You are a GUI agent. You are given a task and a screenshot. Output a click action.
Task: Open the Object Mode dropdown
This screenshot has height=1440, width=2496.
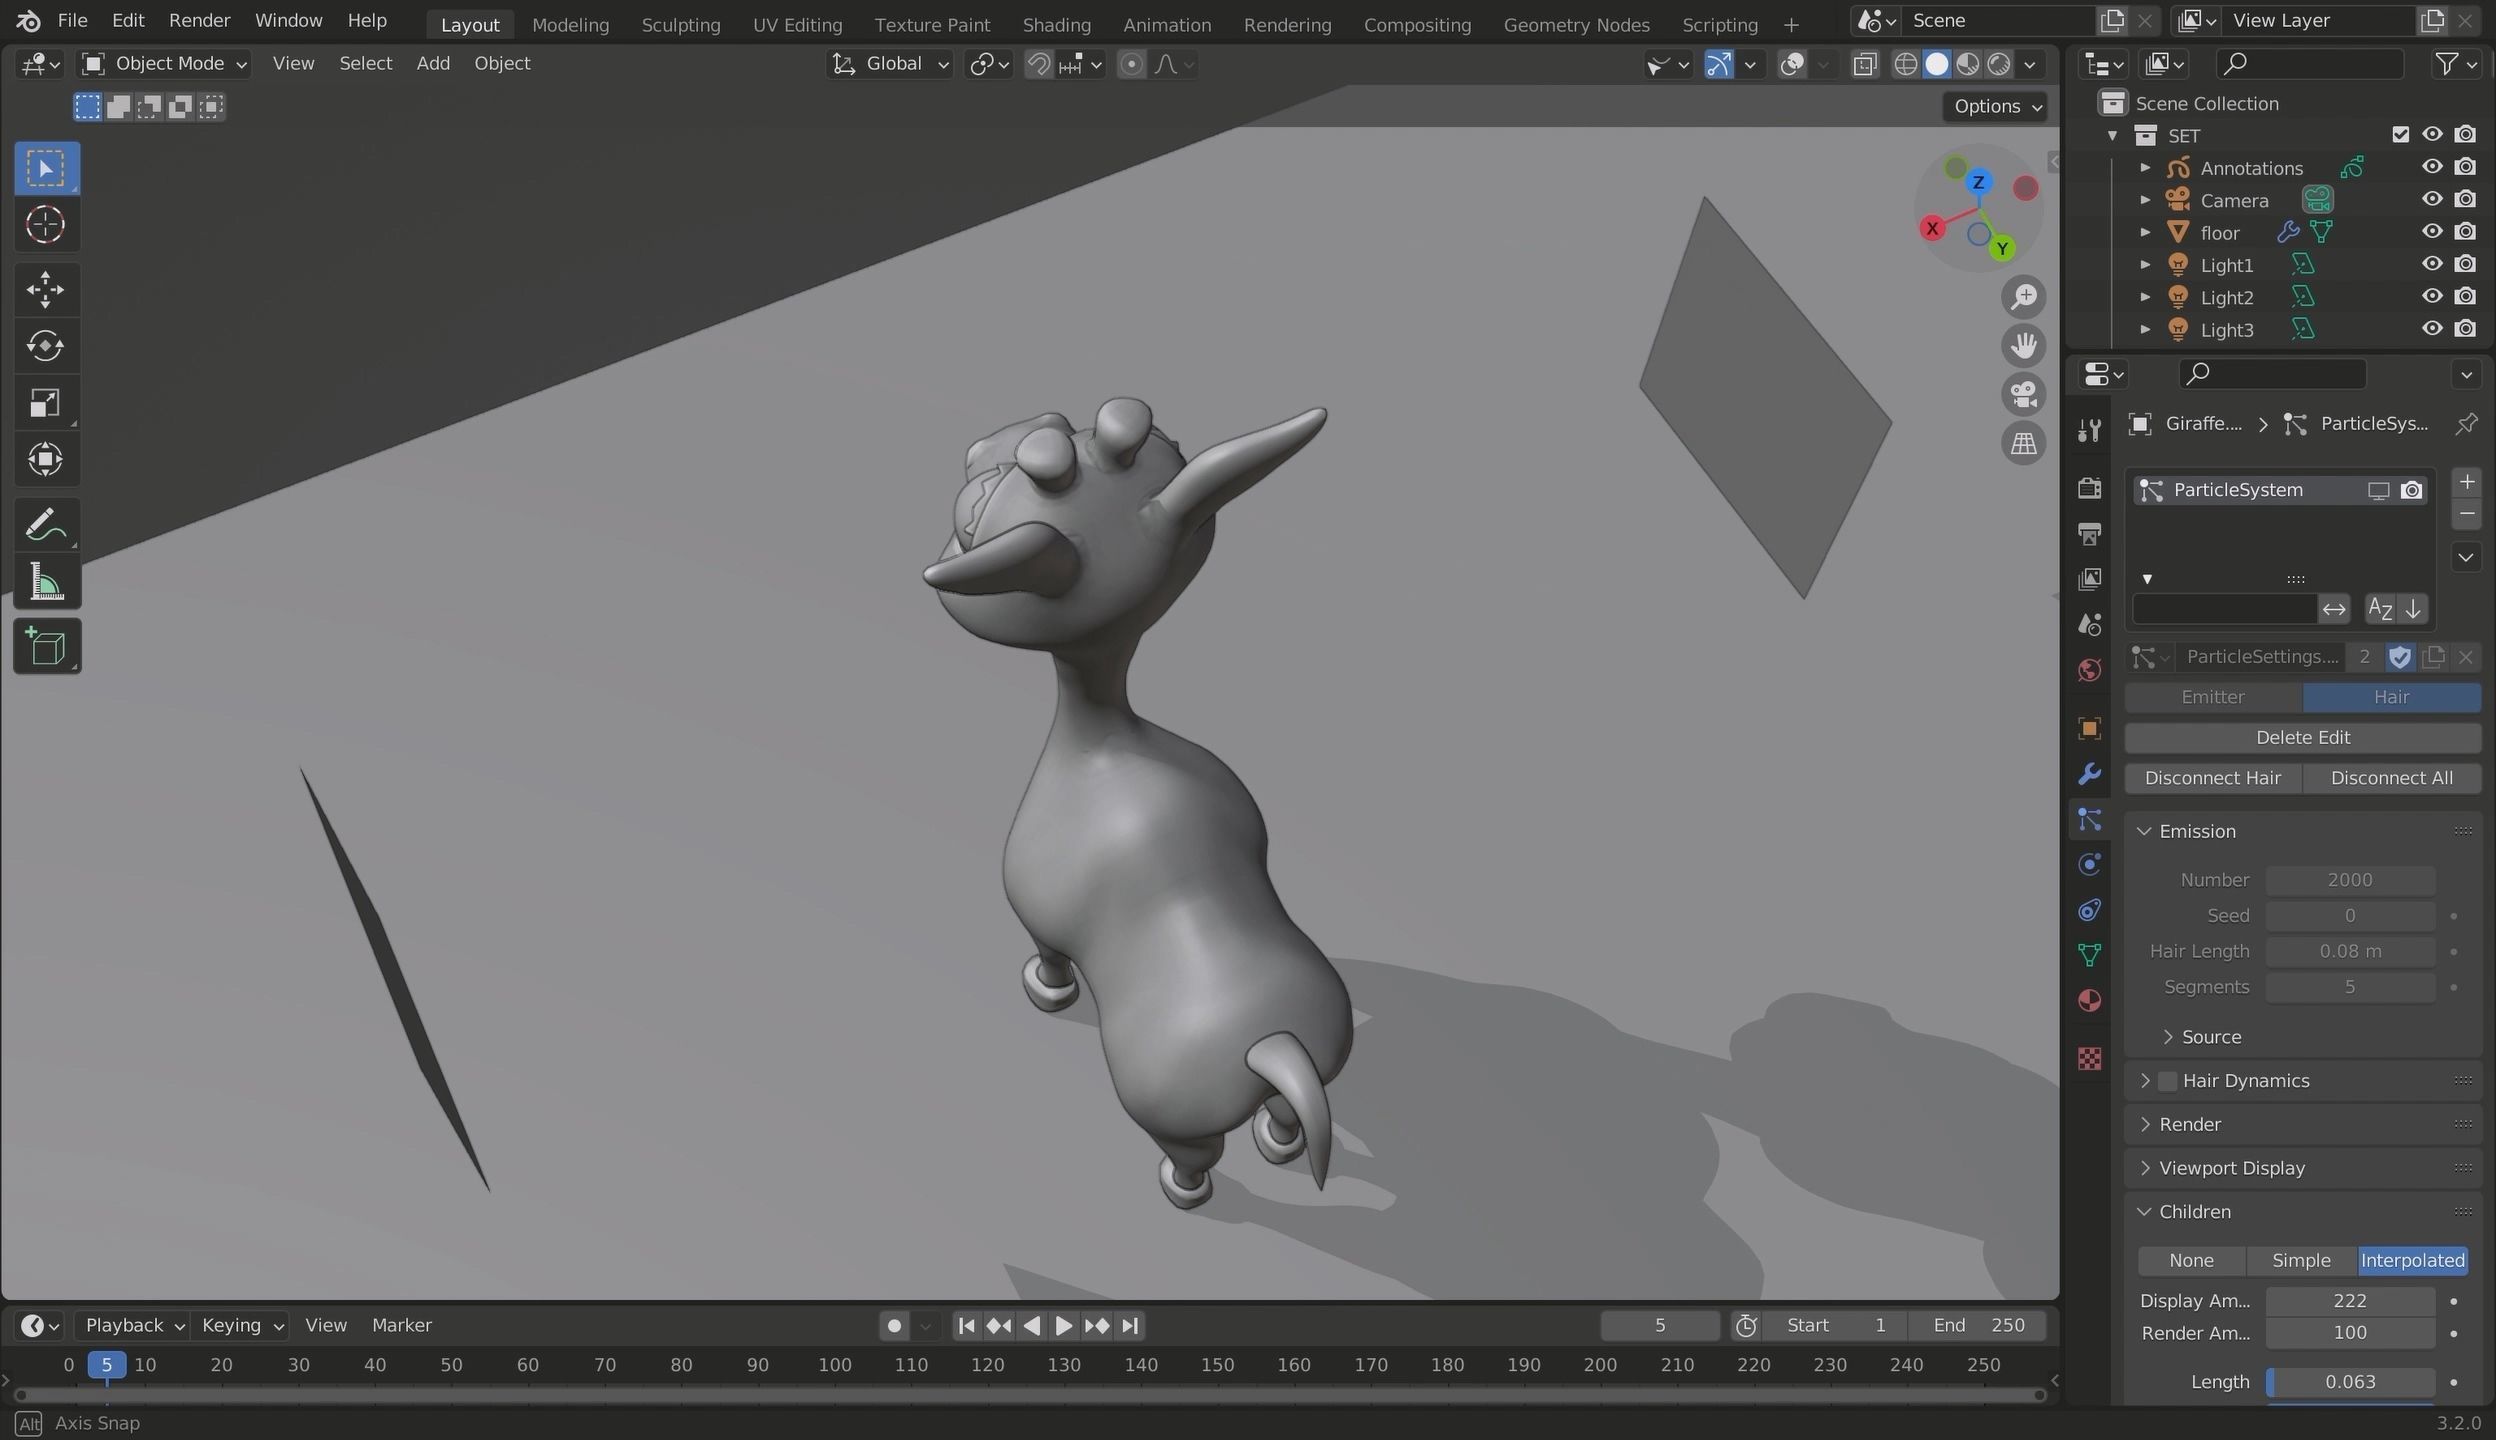164,64
